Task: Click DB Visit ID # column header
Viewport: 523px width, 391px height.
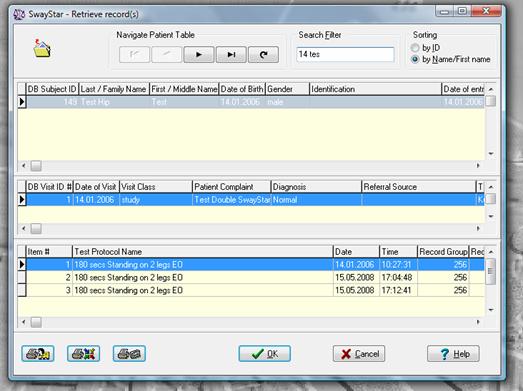Action: click(x=49, y=187)
